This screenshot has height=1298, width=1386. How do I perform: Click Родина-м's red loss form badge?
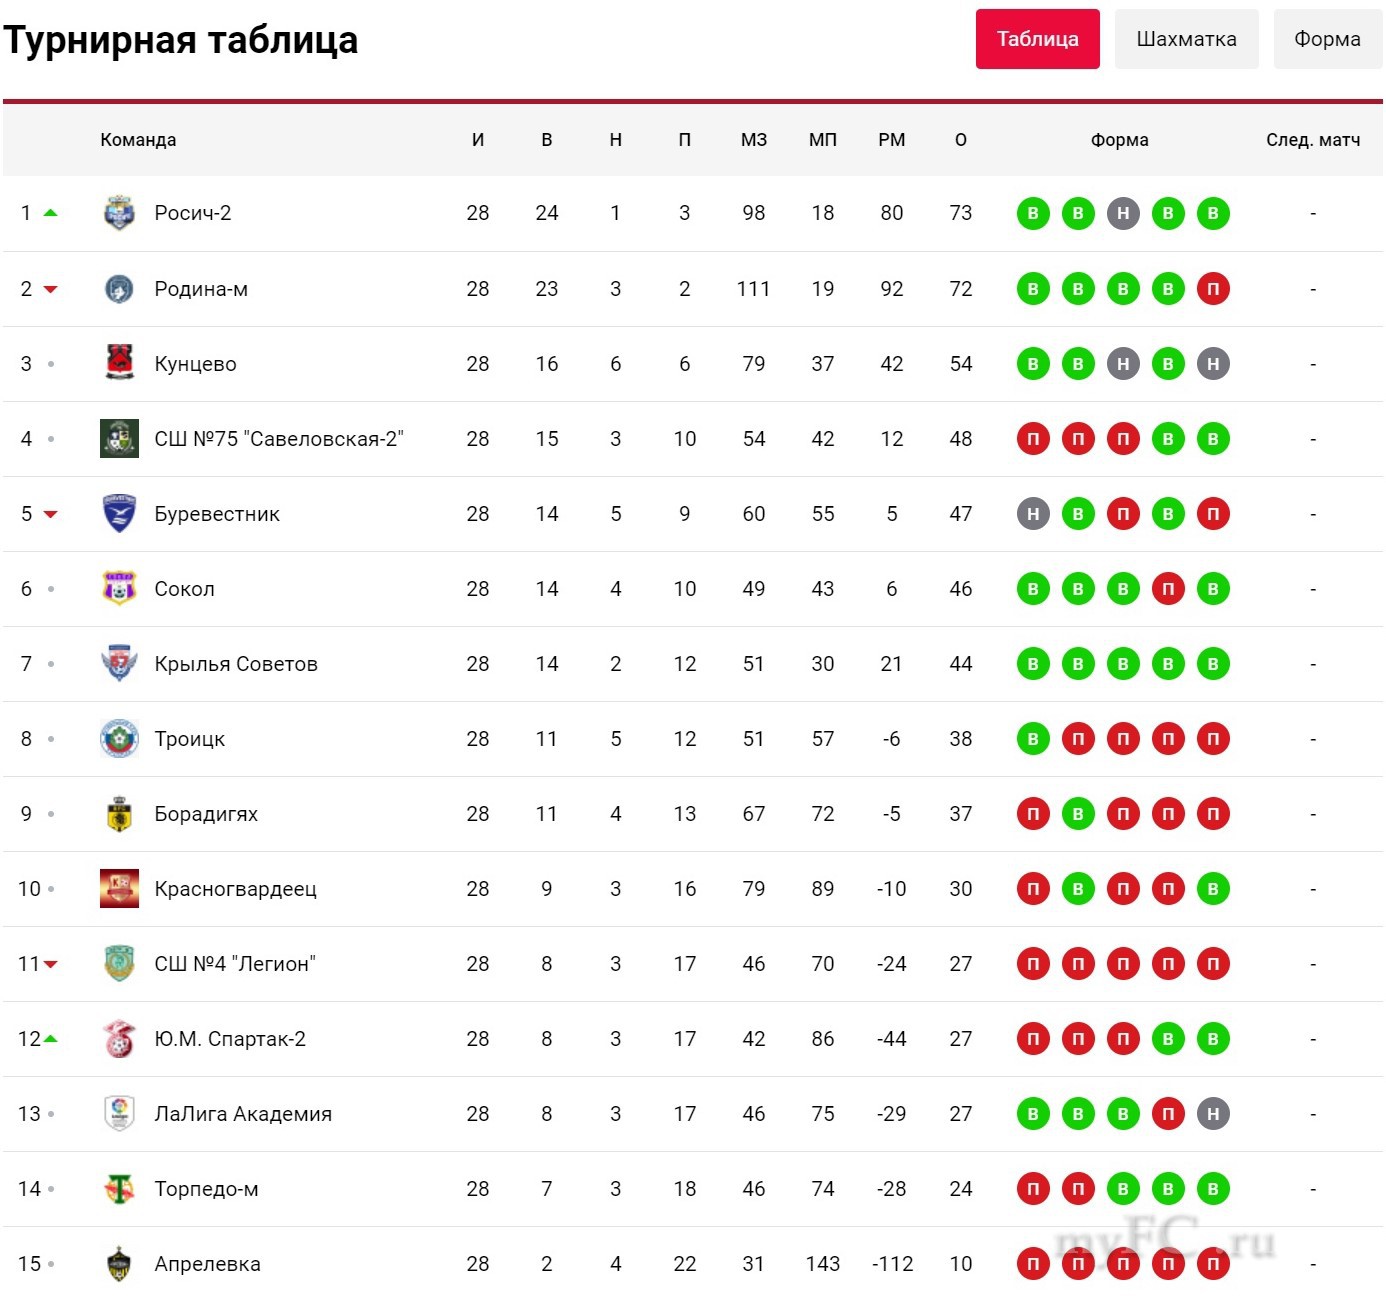click(1213, 289)
